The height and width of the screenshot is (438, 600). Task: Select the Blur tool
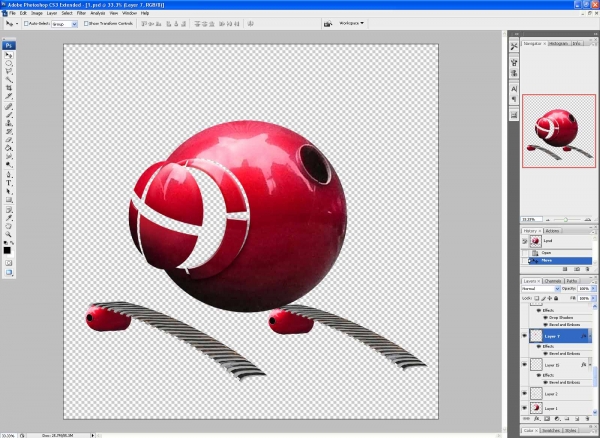point(8,156)
